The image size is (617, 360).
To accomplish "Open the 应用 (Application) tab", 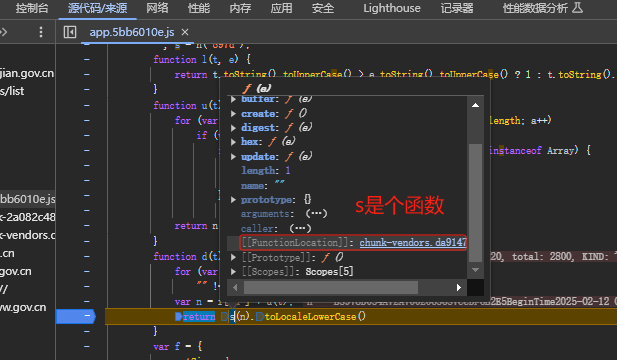I will coord(281,8).
